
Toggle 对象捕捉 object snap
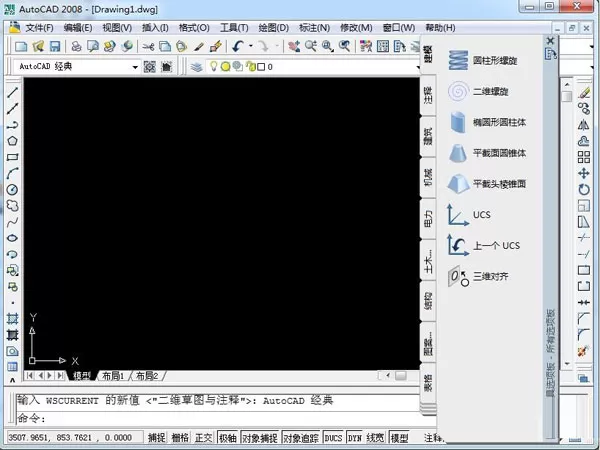[260, 437]
